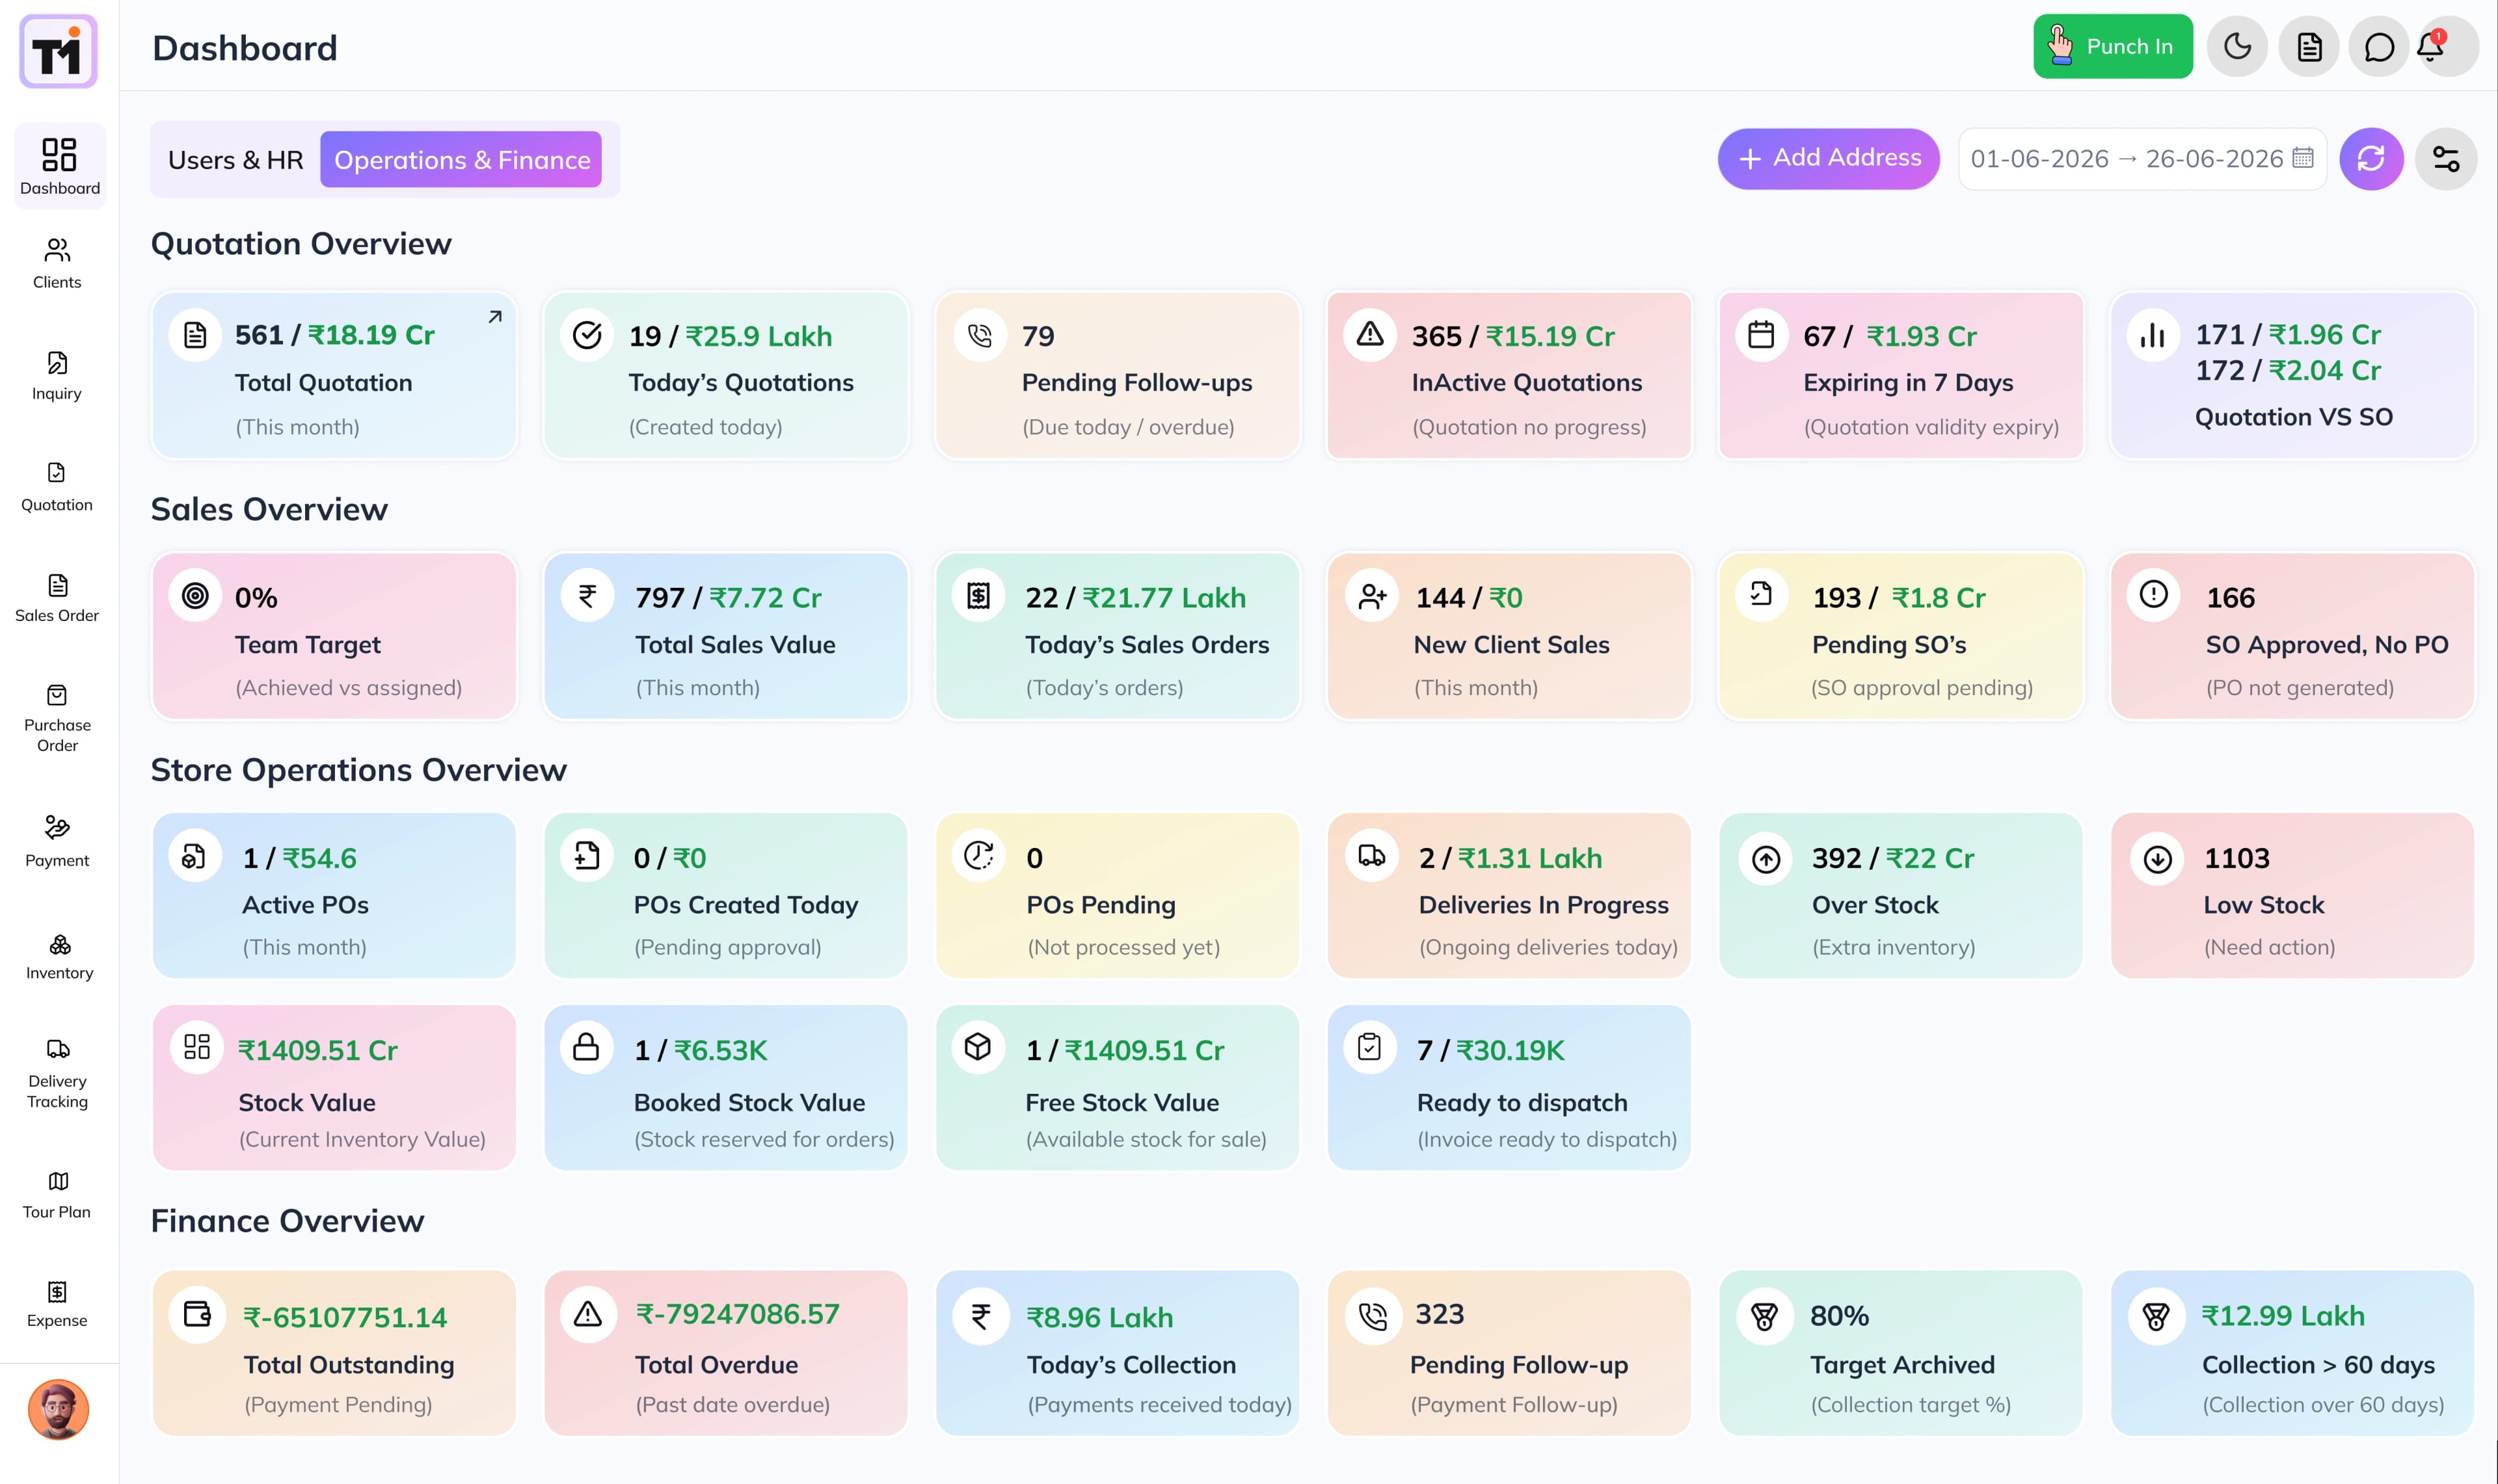Go to Inventory in sidebar
This screenshot has height=1484, width=2498.
click(59, 956)
